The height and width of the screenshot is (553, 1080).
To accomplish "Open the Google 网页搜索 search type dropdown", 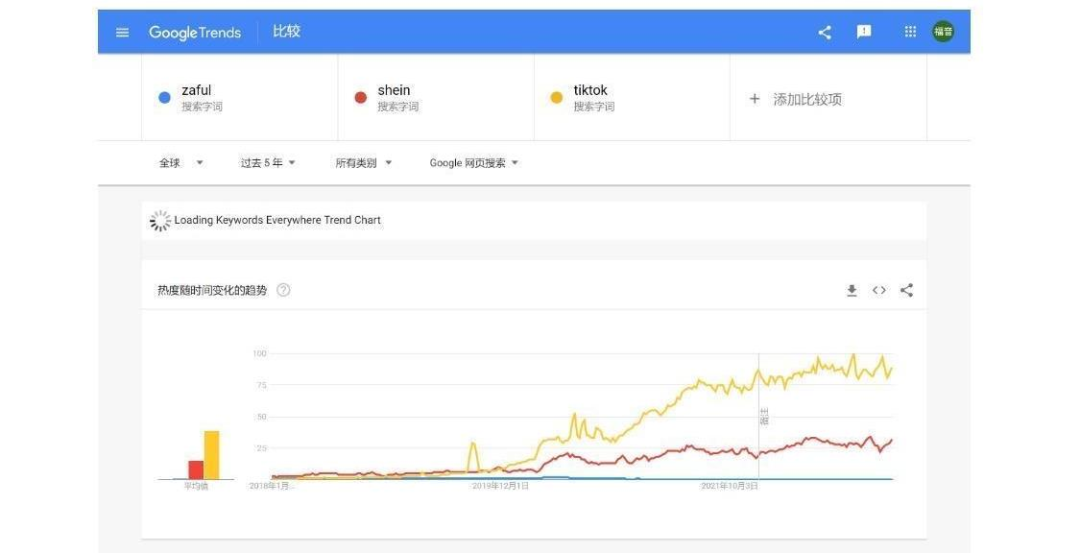I will point(474,163).
